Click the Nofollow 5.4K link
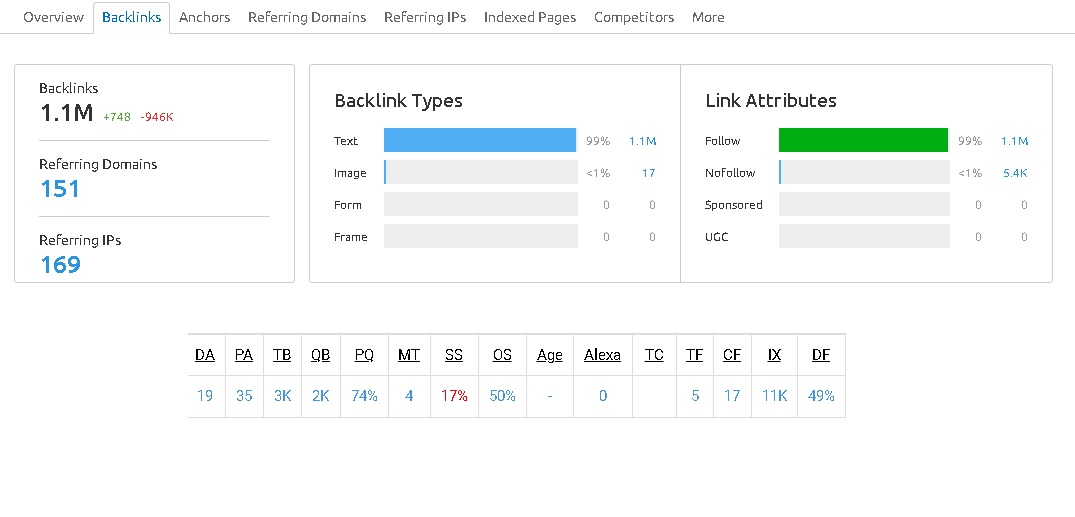 1015,173
